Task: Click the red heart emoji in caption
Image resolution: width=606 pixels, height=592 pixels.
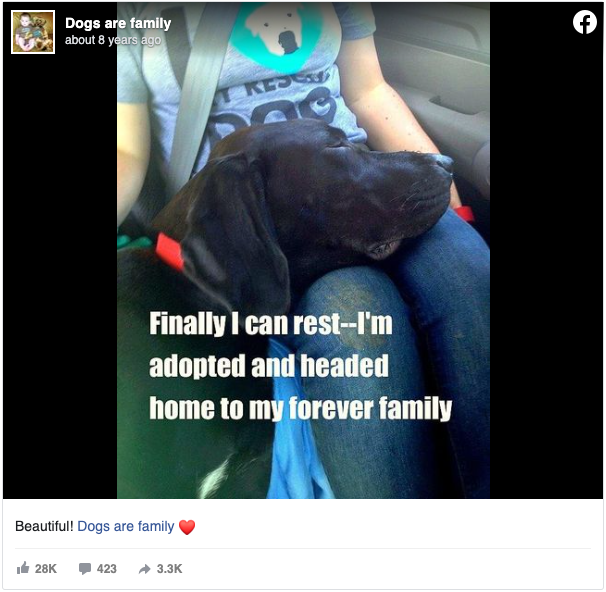Action: point(187,527)
